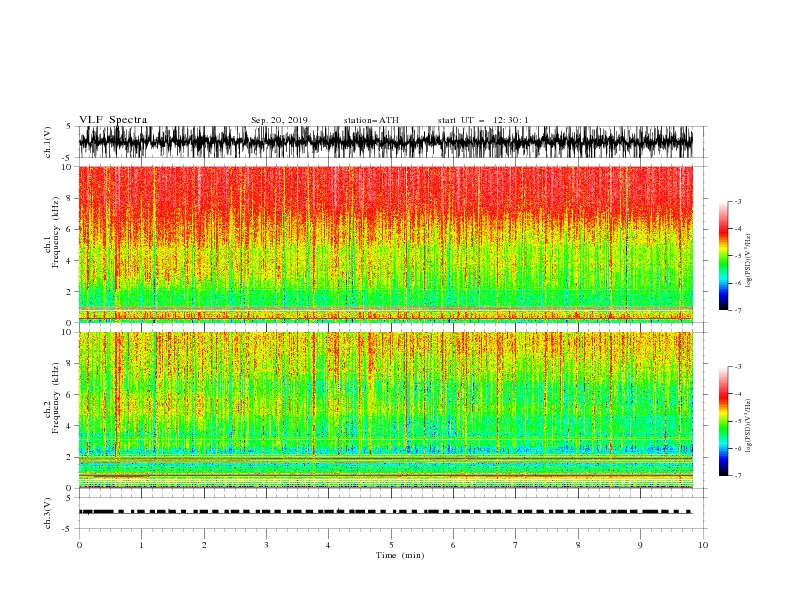The height and width of the screenshot is (612, 792).
Task: Click the ch.1 spectrogram panel
Action: 385,244
